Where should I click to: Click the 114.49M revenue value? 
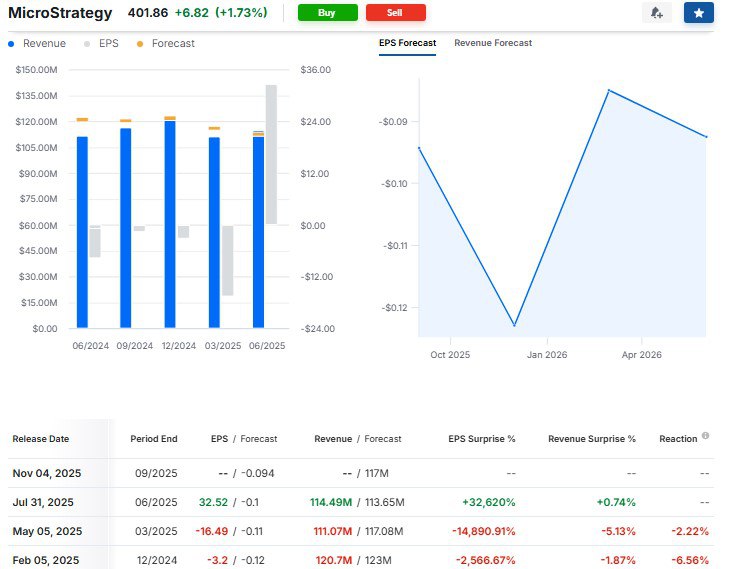click(331, 502)
